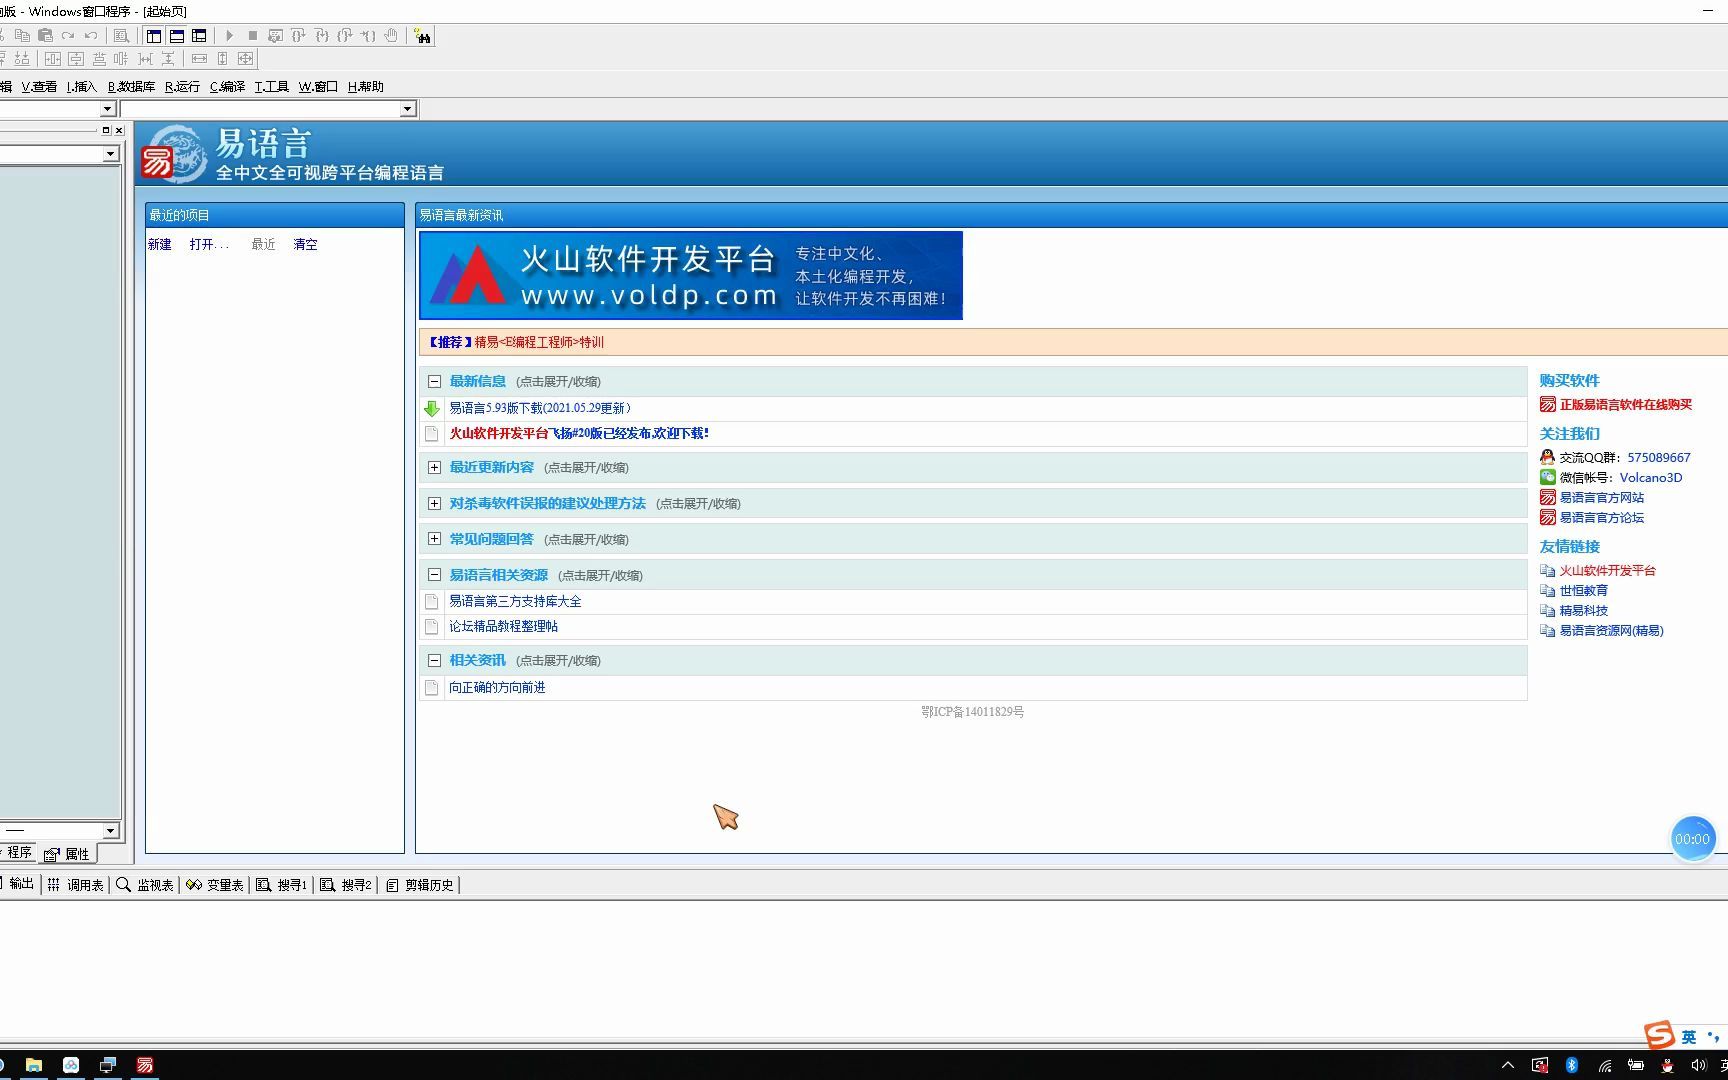This screenshot has height=1080, width=1728.
Task: Select the 输出 bottom tab
Action: [x=20, y=884]
